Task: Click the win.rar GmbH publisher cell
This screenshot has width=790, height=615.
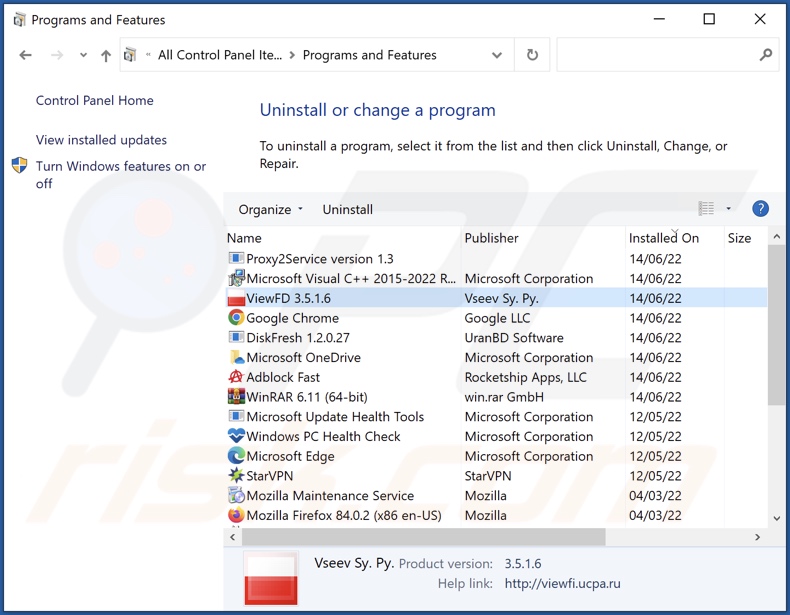Action: coord(504,396)
